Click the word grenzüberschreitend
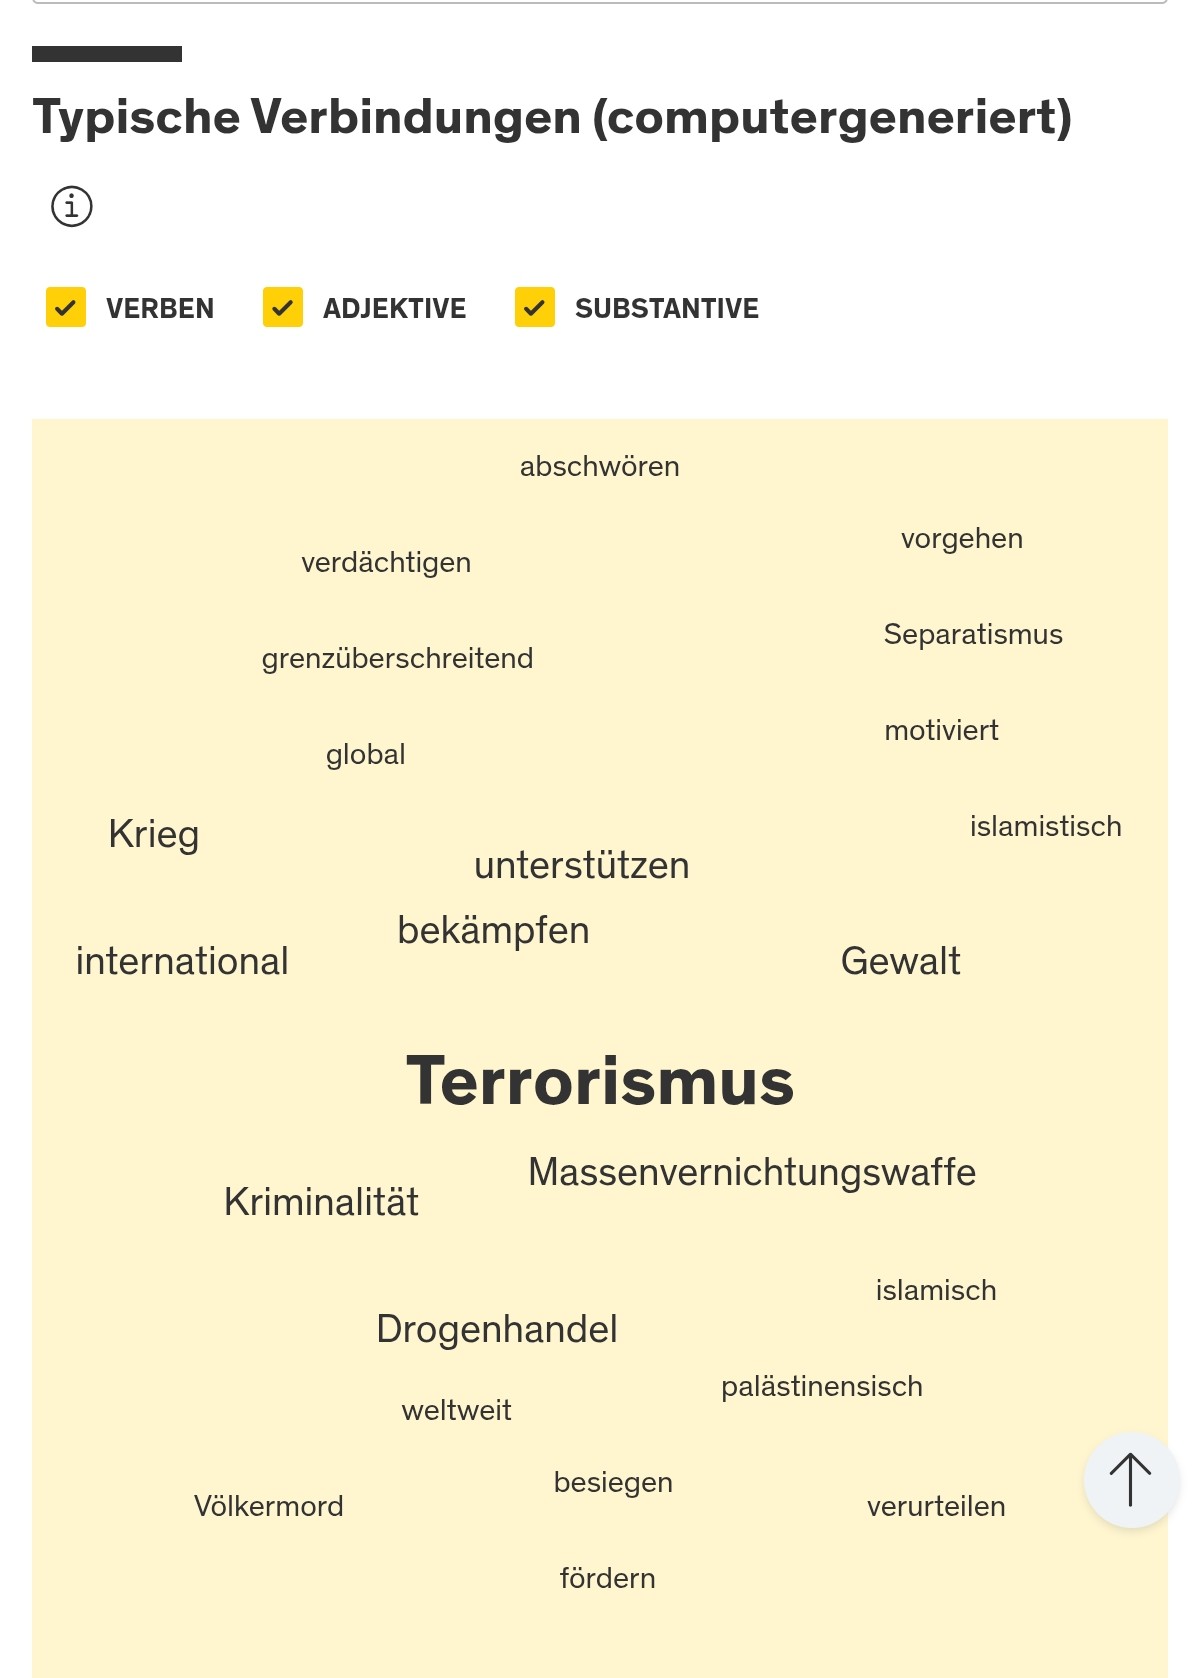 (398, 659)
